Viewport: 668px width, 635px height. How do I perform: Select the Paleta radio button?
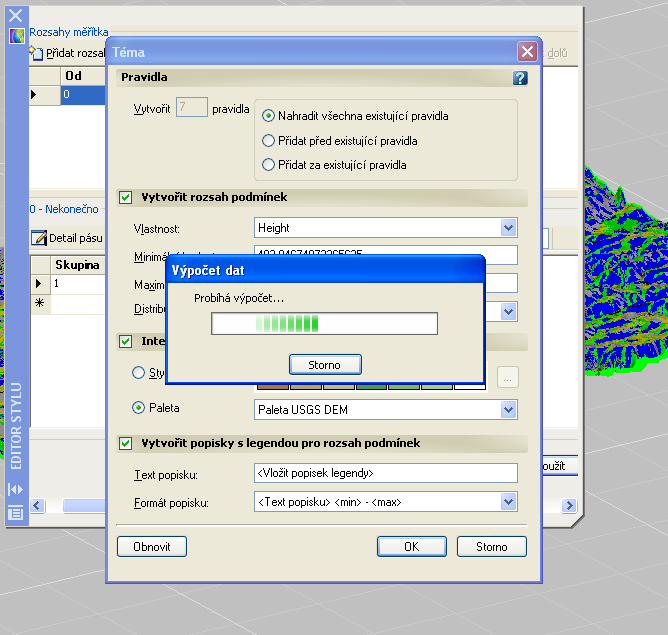[139, 408]
